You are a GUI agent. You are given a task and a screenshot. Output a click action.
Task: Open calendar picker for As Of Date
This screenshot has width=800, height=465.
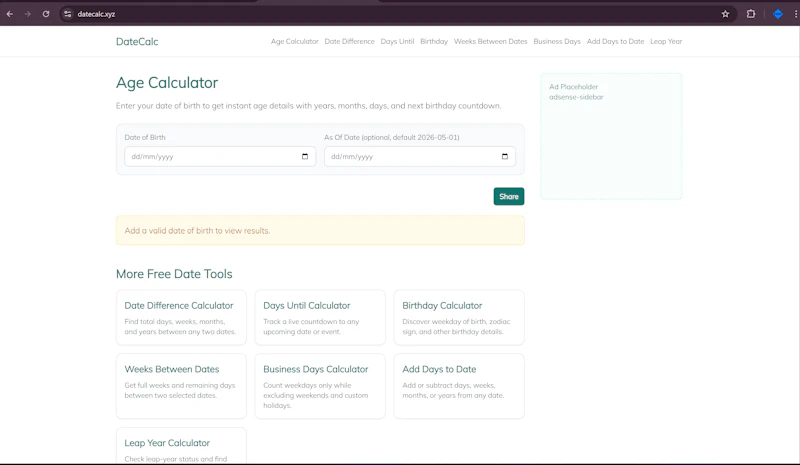coord(505,156)
